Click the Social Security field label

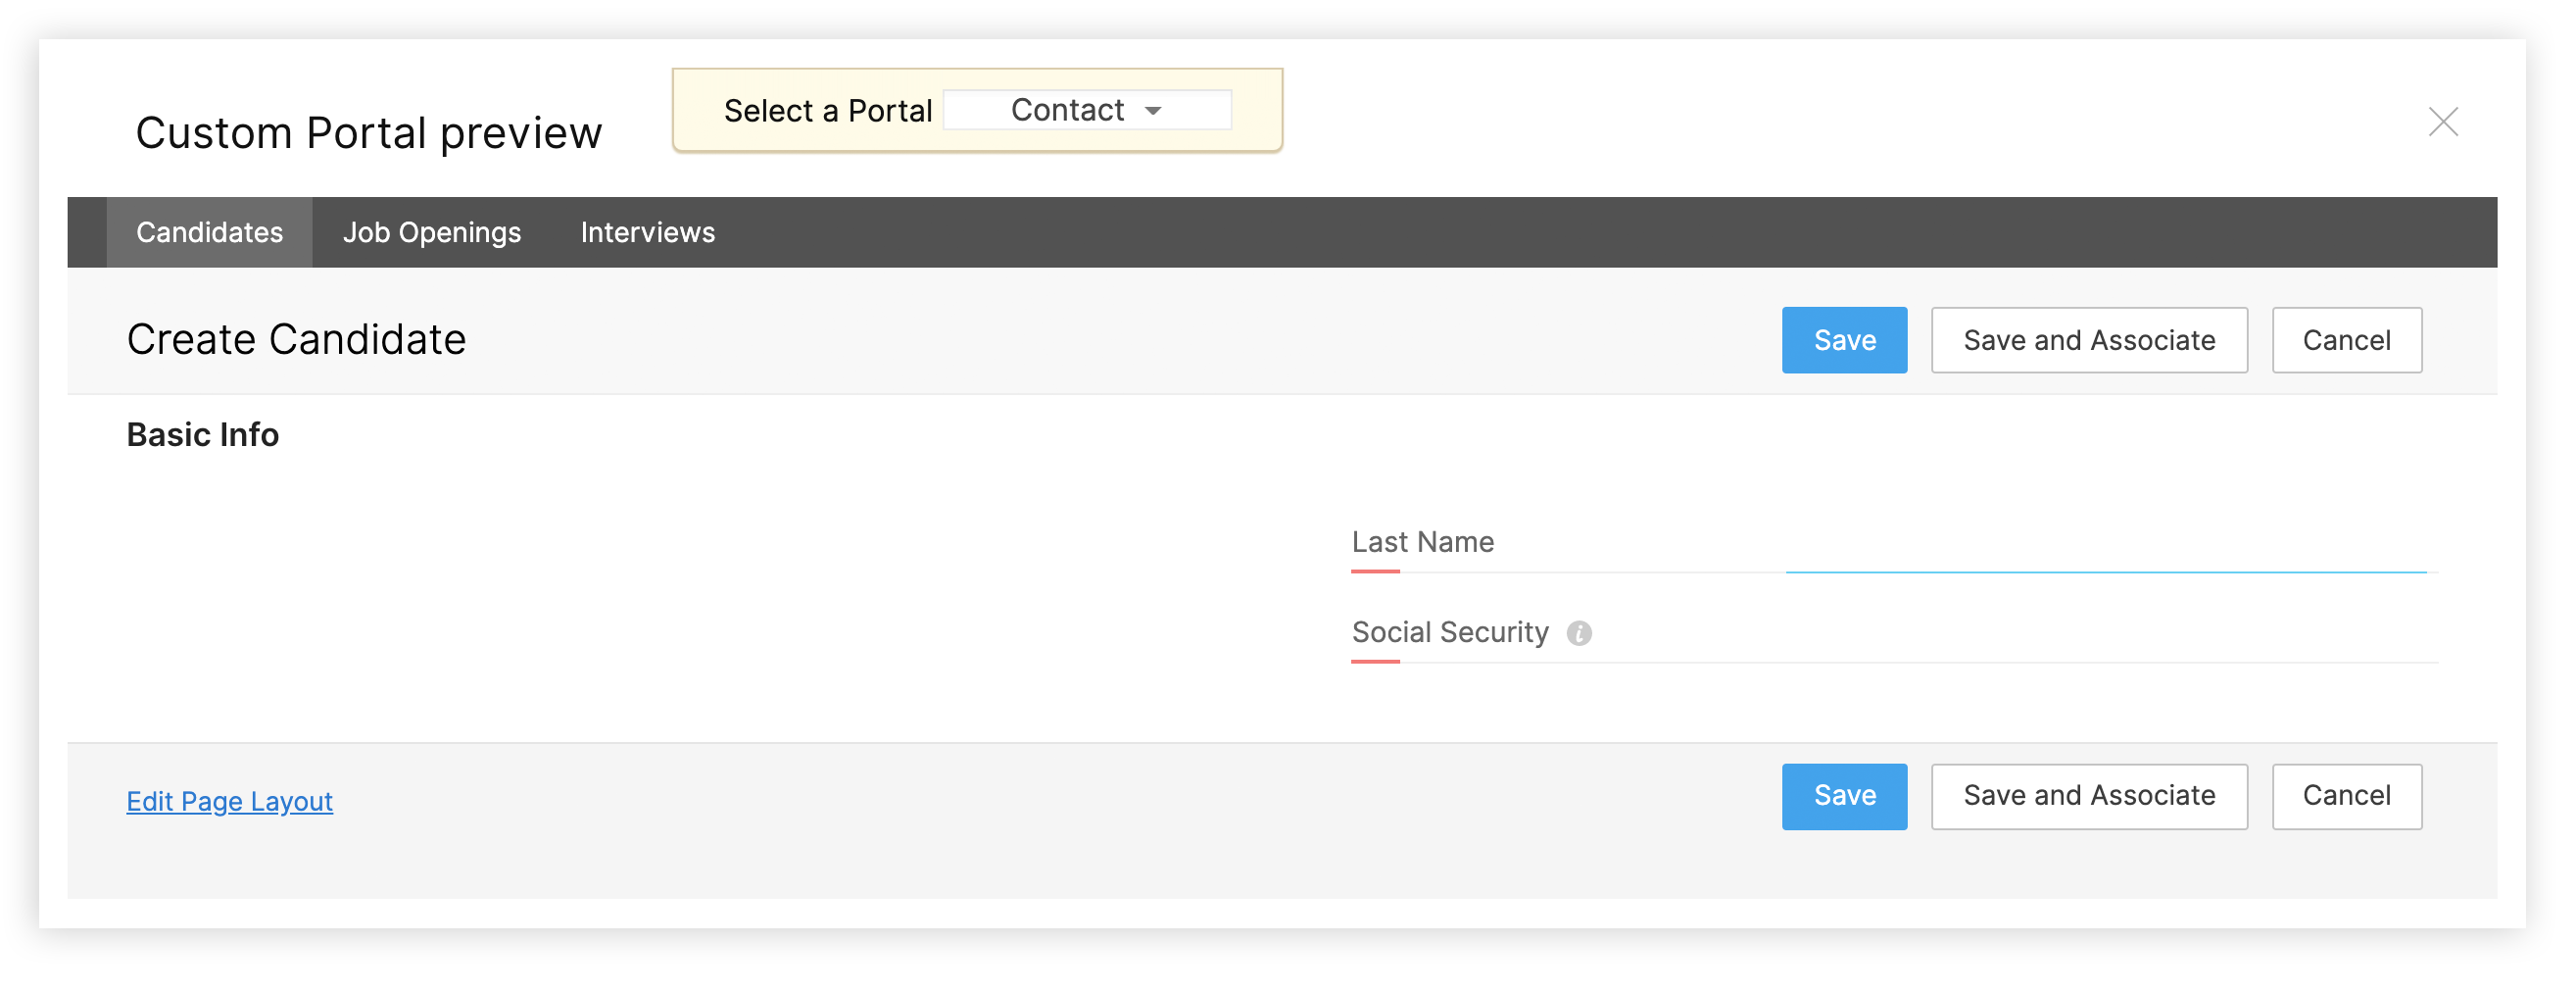(1449, 632)
